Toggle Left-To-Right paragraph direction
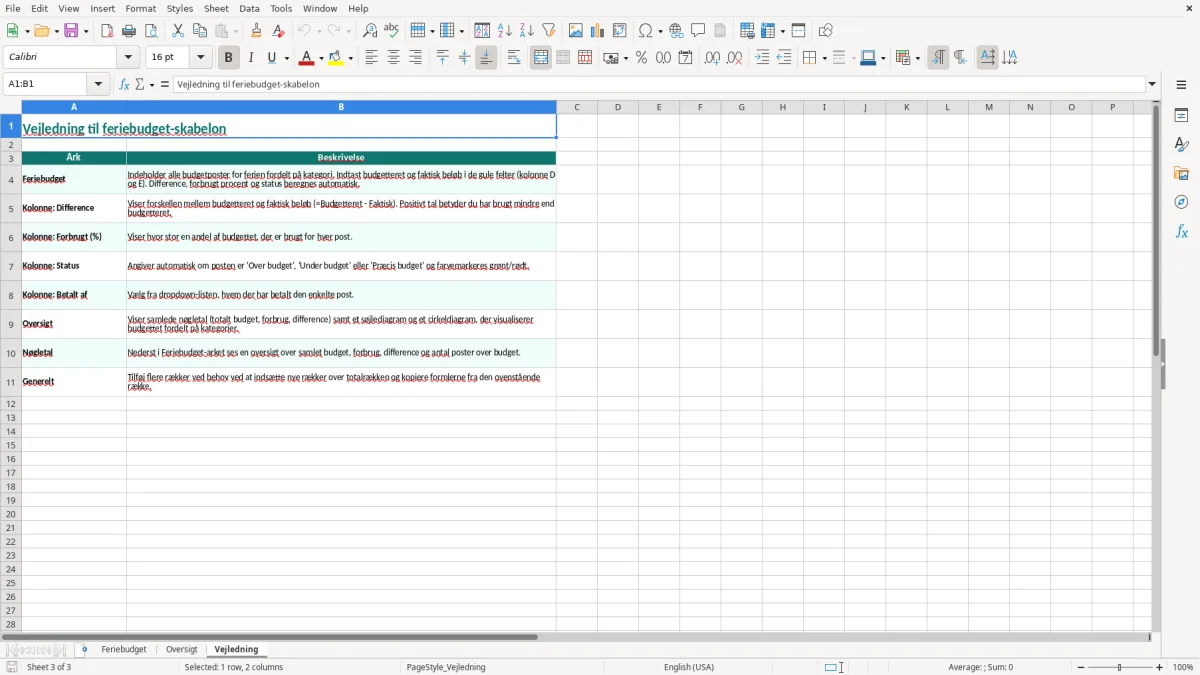Screen dimensions: 1200x675 pos(938,58)
